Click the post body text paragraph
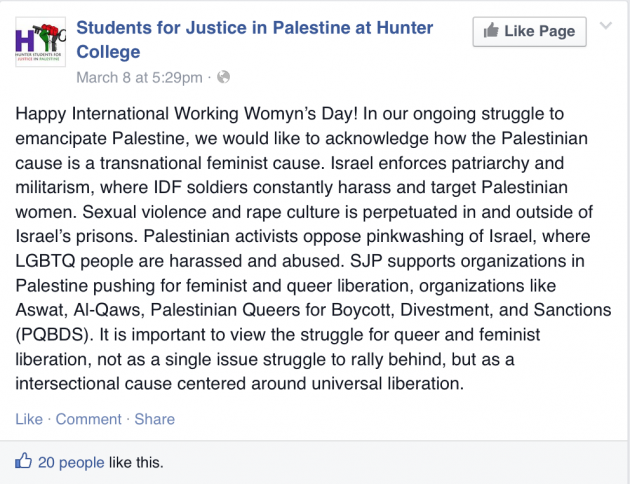 coord(313,249)
